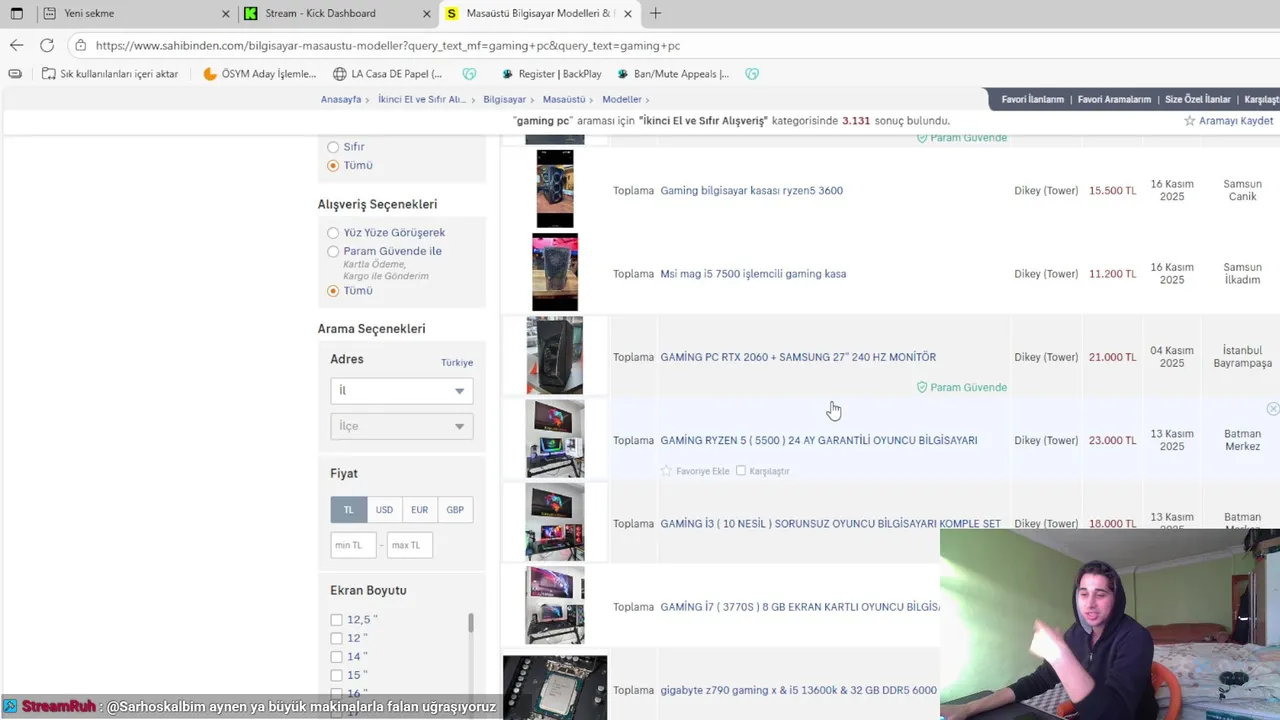
Task: Open ÖSYM Aday İşlemleri bookmark
Action: [259, 74]
